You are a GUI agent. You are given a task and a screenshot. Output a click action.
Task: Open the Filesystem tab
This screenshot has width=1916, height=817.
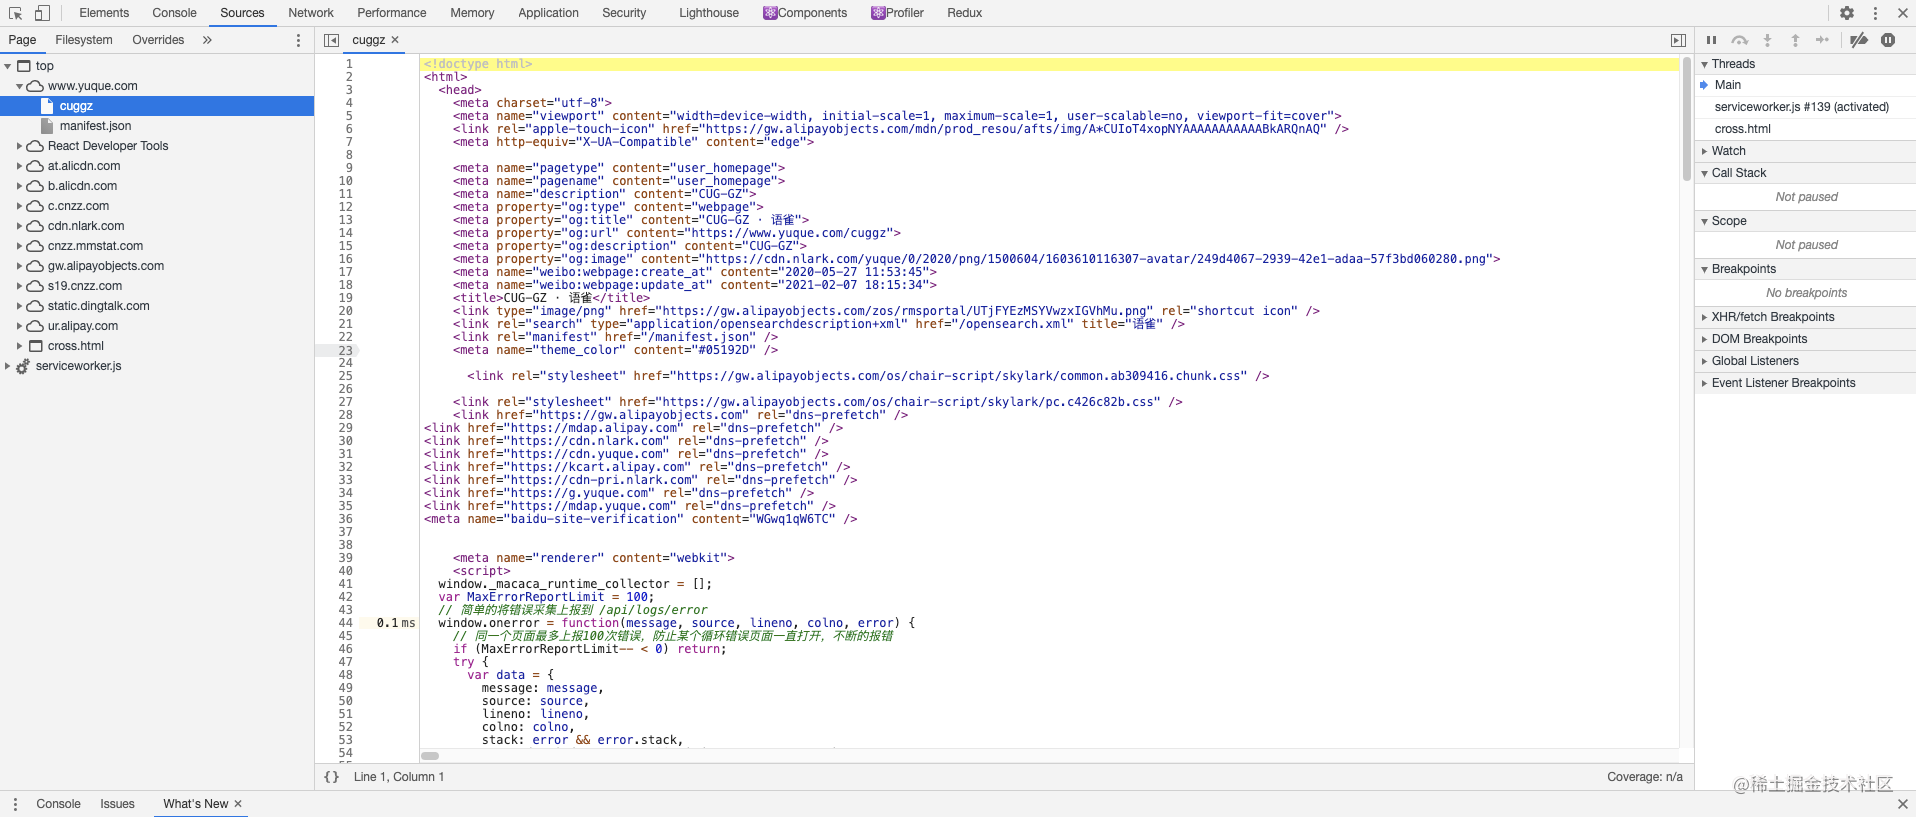click(84, 40)
